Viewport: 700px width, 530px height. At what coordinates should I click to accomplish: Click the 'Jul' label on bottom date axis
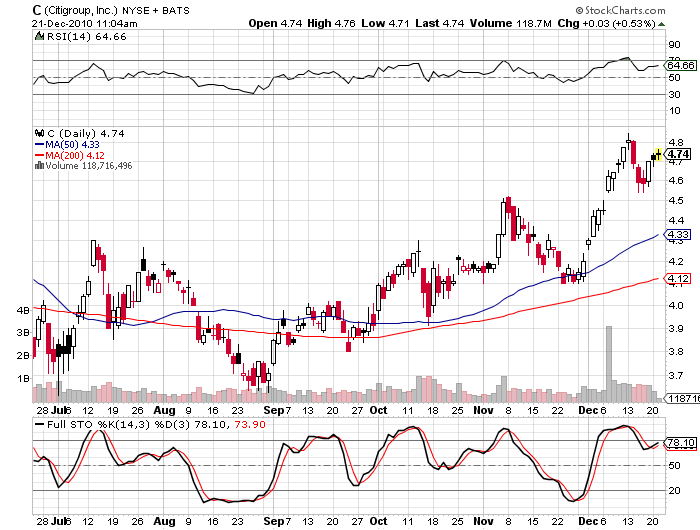click(x=58, y=521)
